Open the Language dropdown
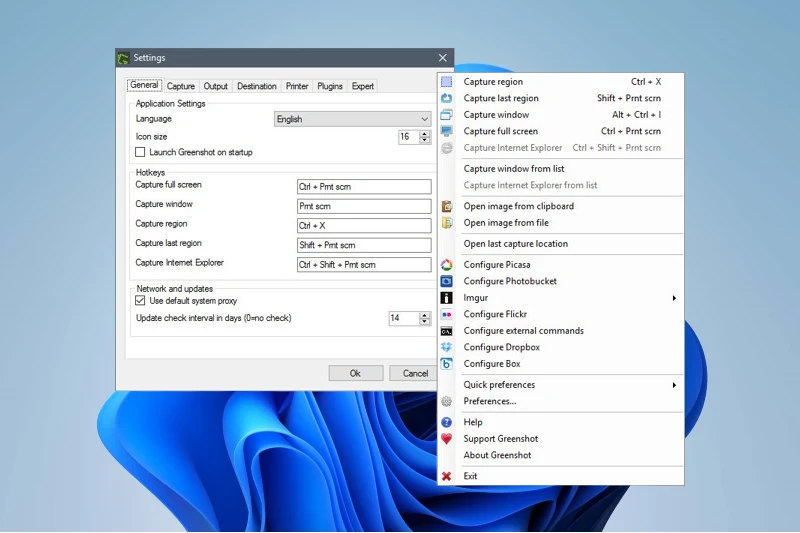Image resolution: width=800 pixels, height=533 pixels. (x=353, y=119)
